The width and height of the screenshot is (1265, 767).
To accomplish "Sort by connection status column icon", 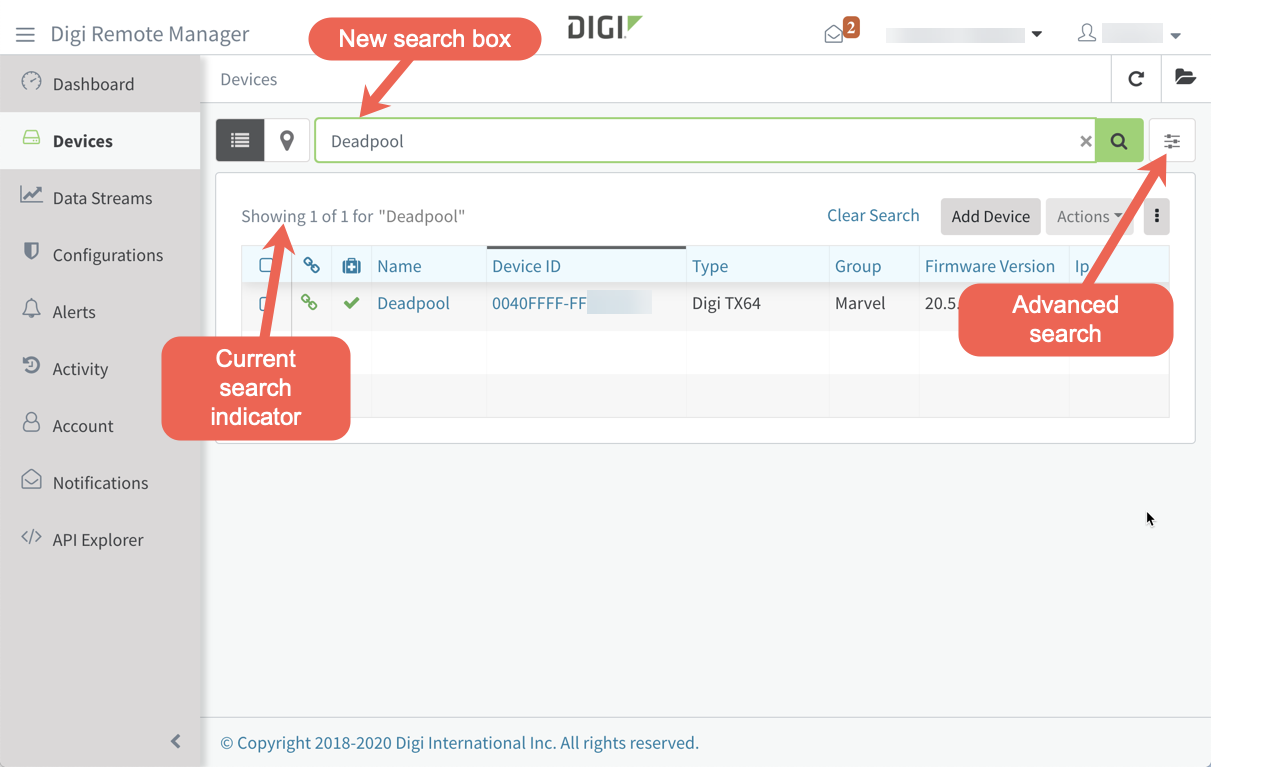I will (312, 266).
